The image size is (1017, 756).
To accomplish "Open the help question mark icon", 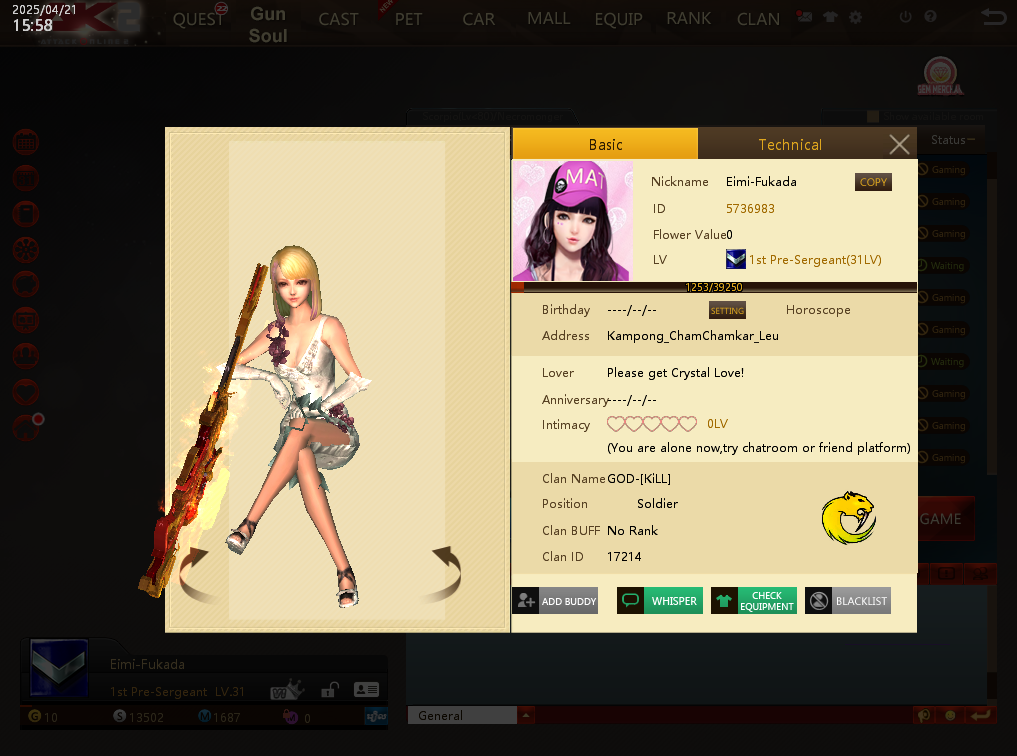I will (930, 18).
